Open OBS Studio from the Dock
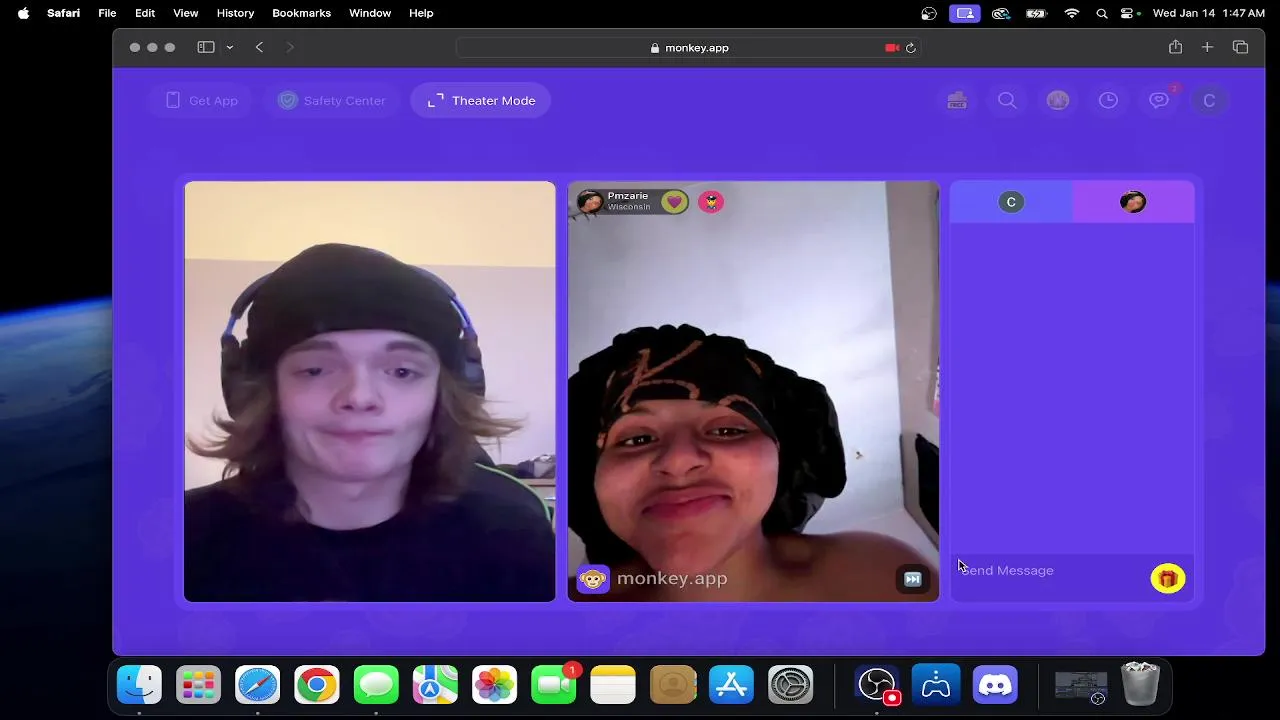 tap(877, 685)
